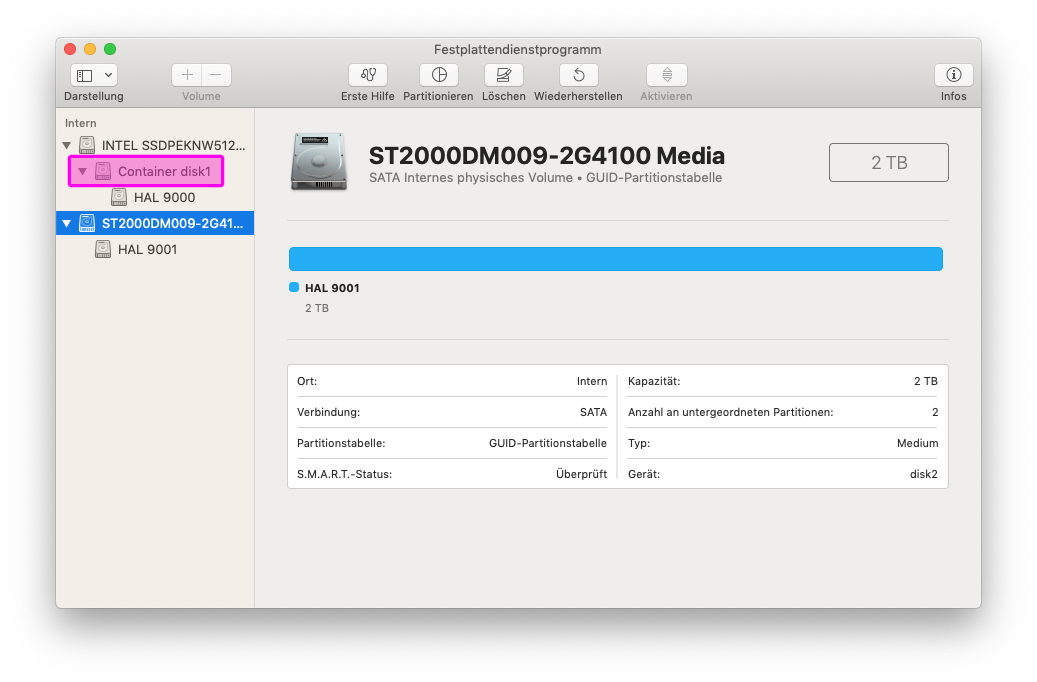Screen dimensions: 1037x682
Task: Click the Aktivieren mount icon
Action: coord(667,75)
